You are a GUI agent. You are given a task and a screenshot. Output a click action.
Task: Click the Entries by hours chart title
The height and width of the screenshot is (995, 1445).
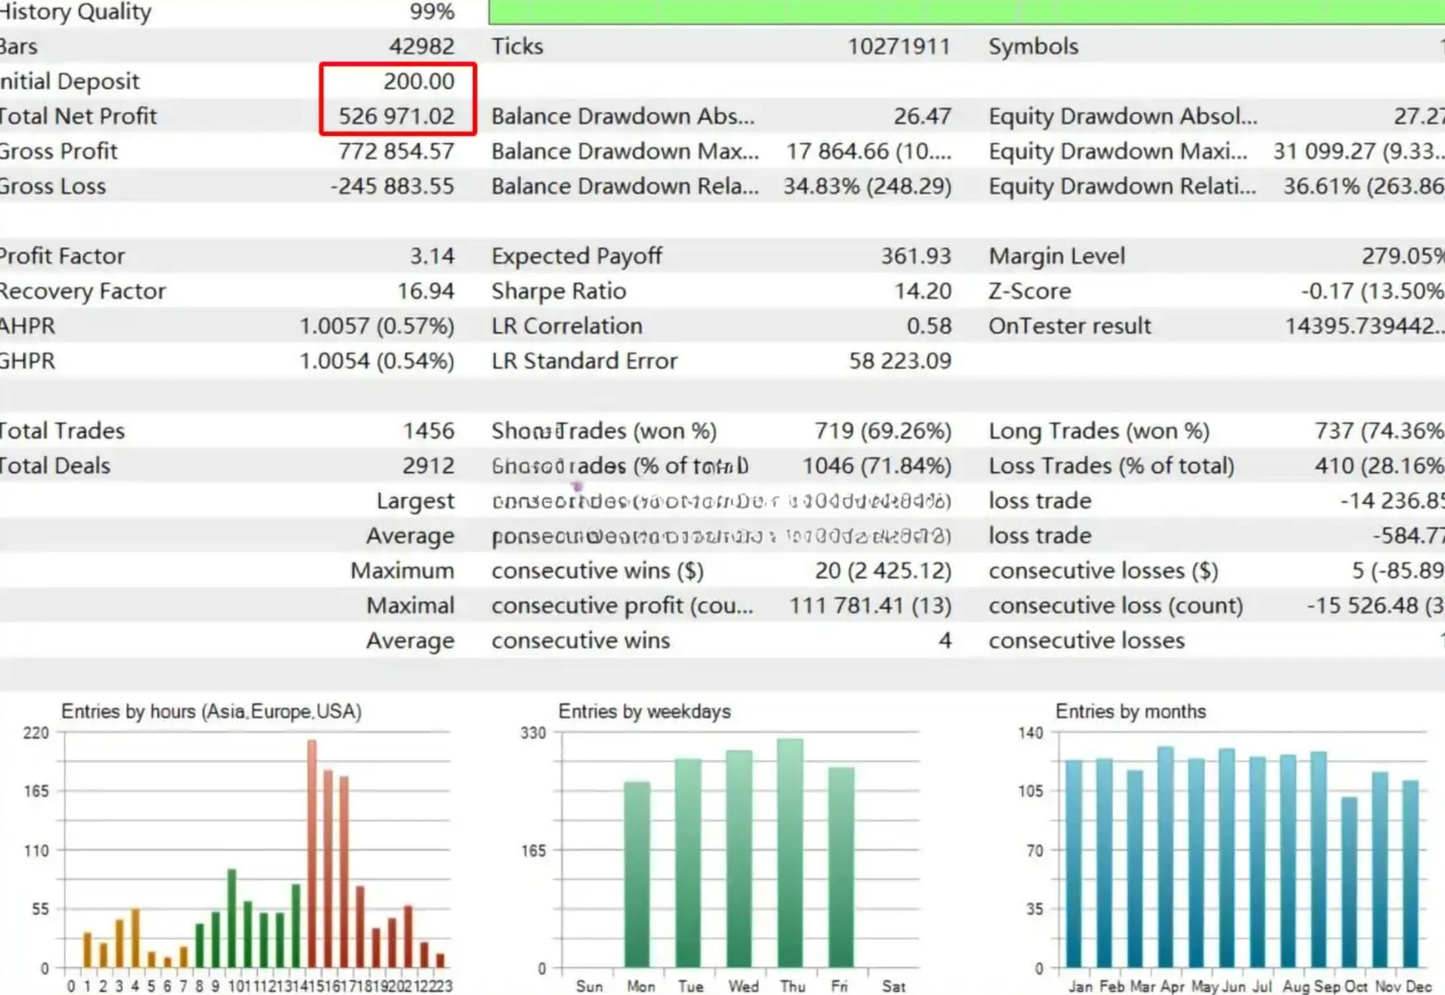click(x=211, y=712)
